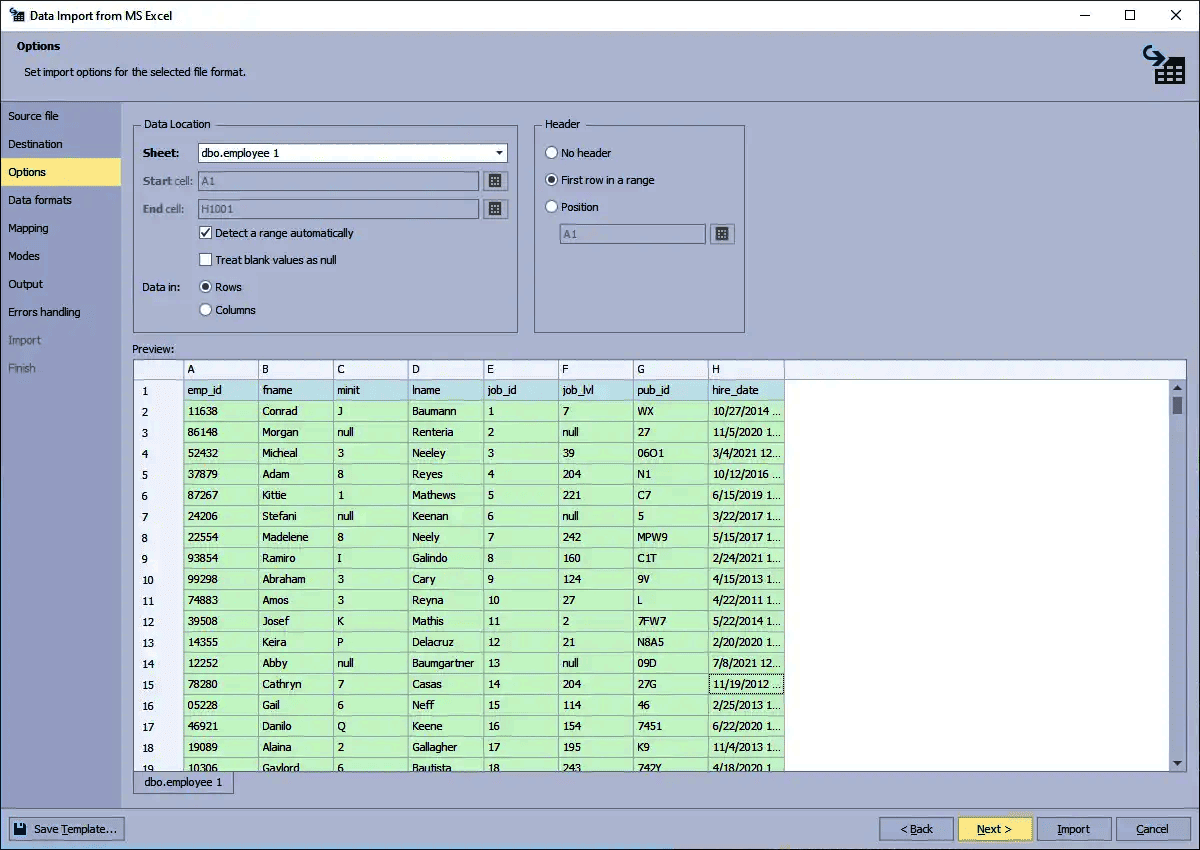Click Import to start the import

tap(1073, 828)
